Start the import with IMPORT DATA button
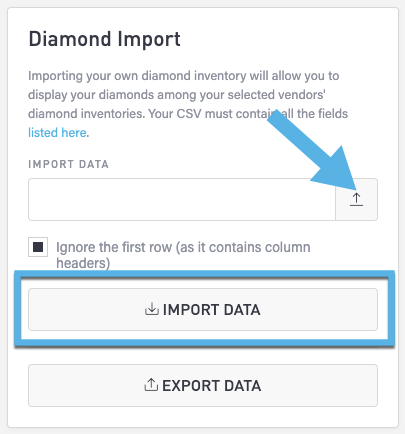Screen dimensions: 405x434 [x=203, y=309]
